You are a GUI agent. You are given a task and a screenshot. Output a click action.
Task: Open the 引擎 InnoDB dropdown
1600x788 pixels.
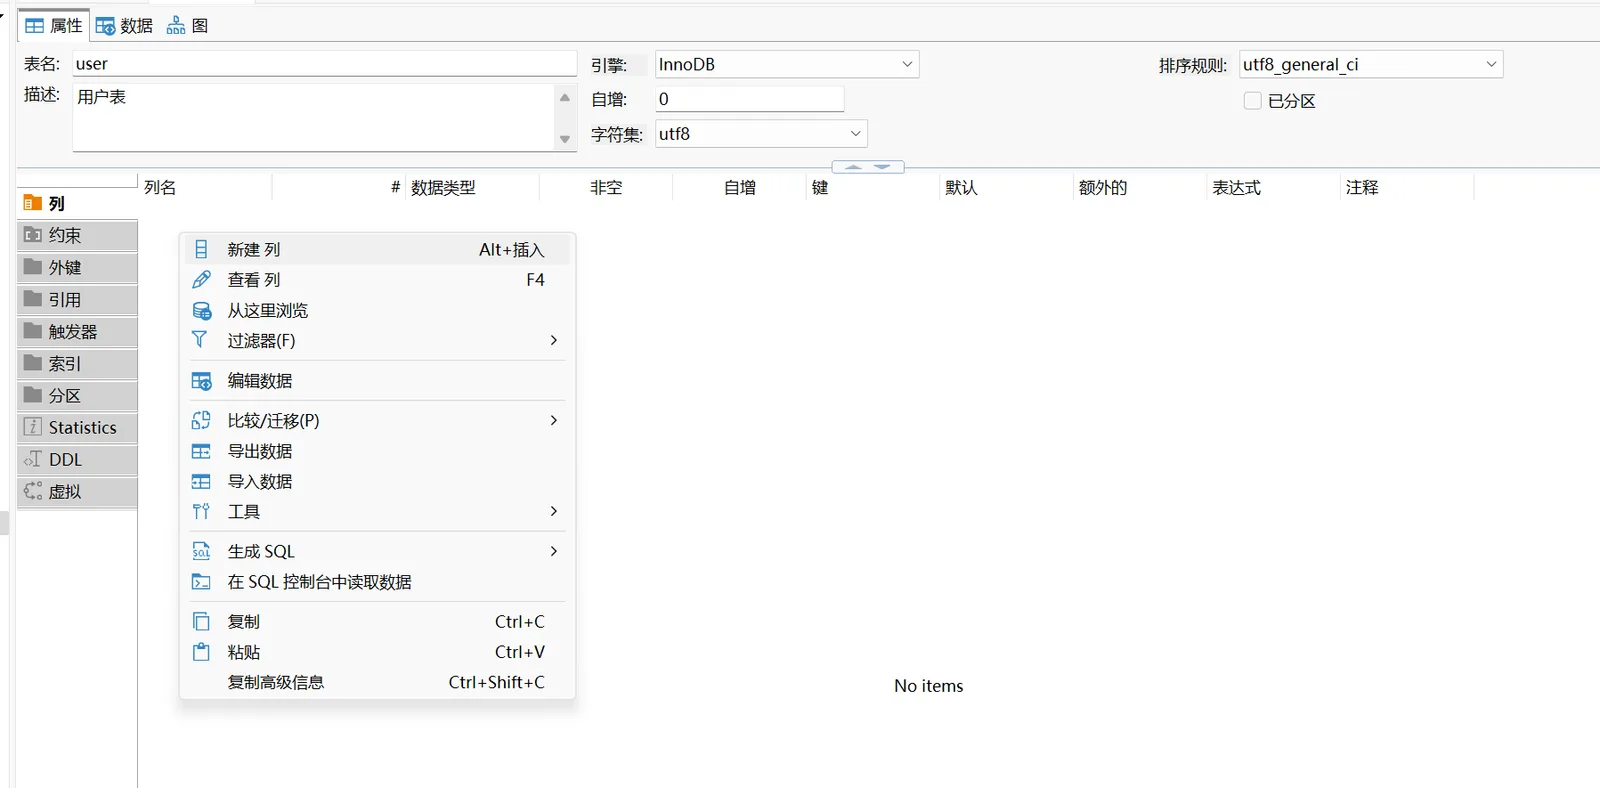pos(787,64)
